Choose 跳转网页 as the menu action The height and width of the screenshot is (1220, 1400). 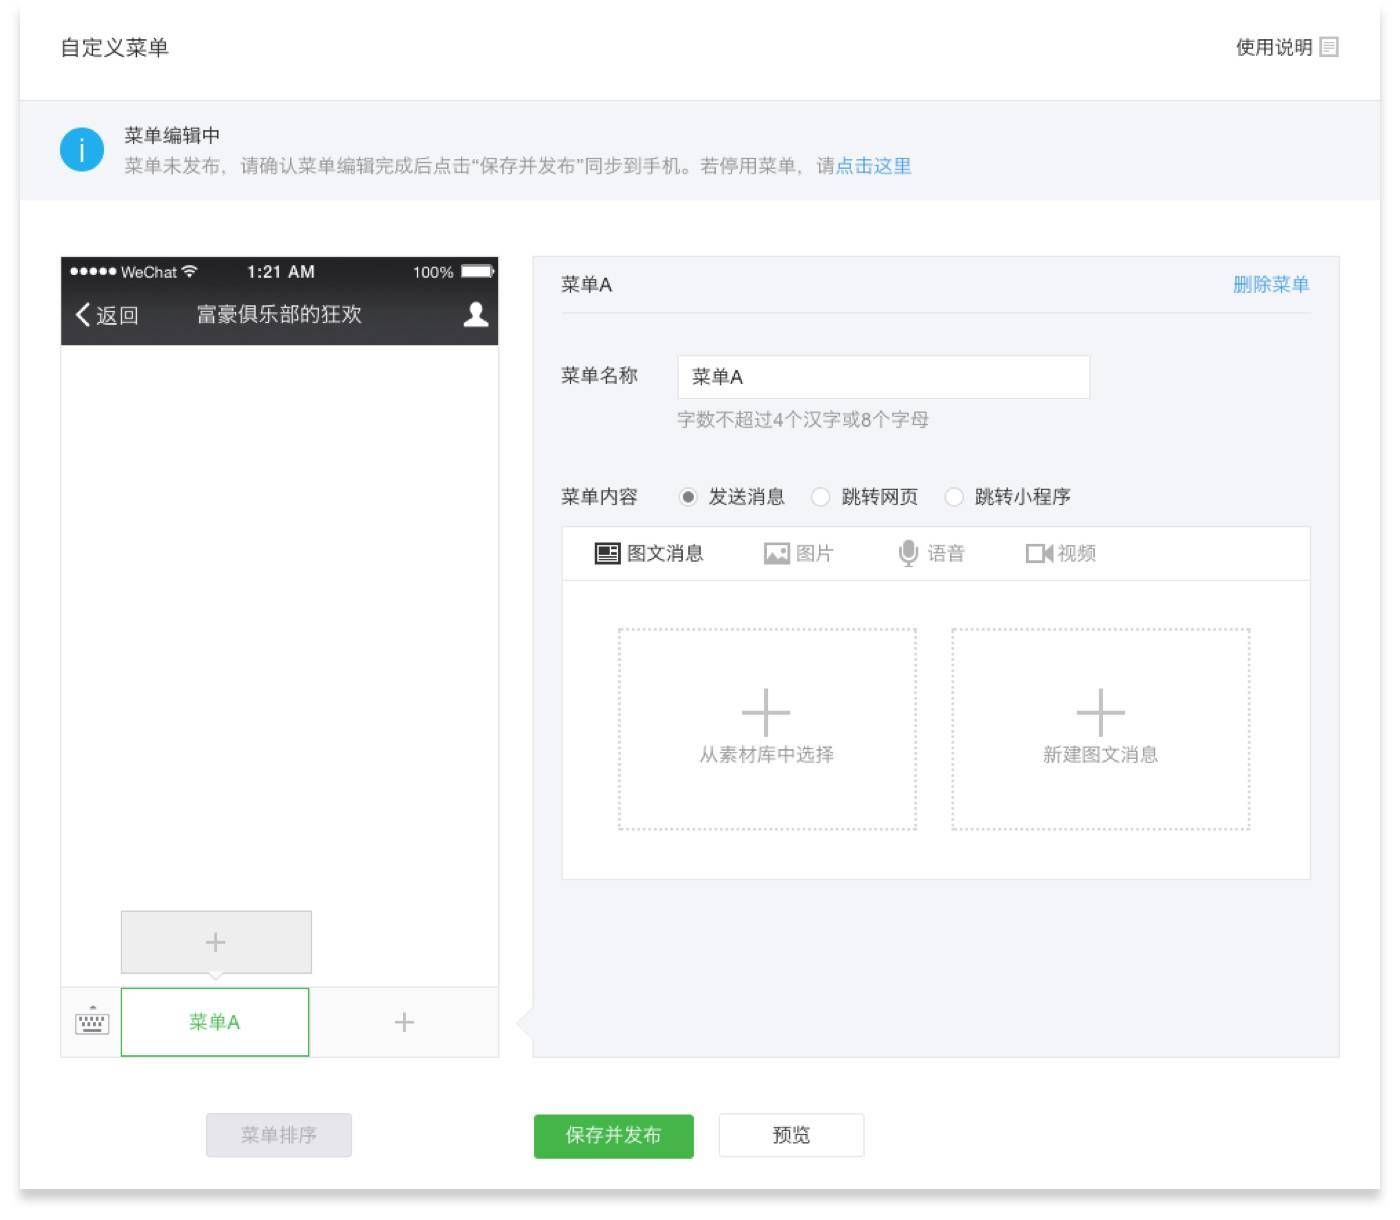point(822,496)
